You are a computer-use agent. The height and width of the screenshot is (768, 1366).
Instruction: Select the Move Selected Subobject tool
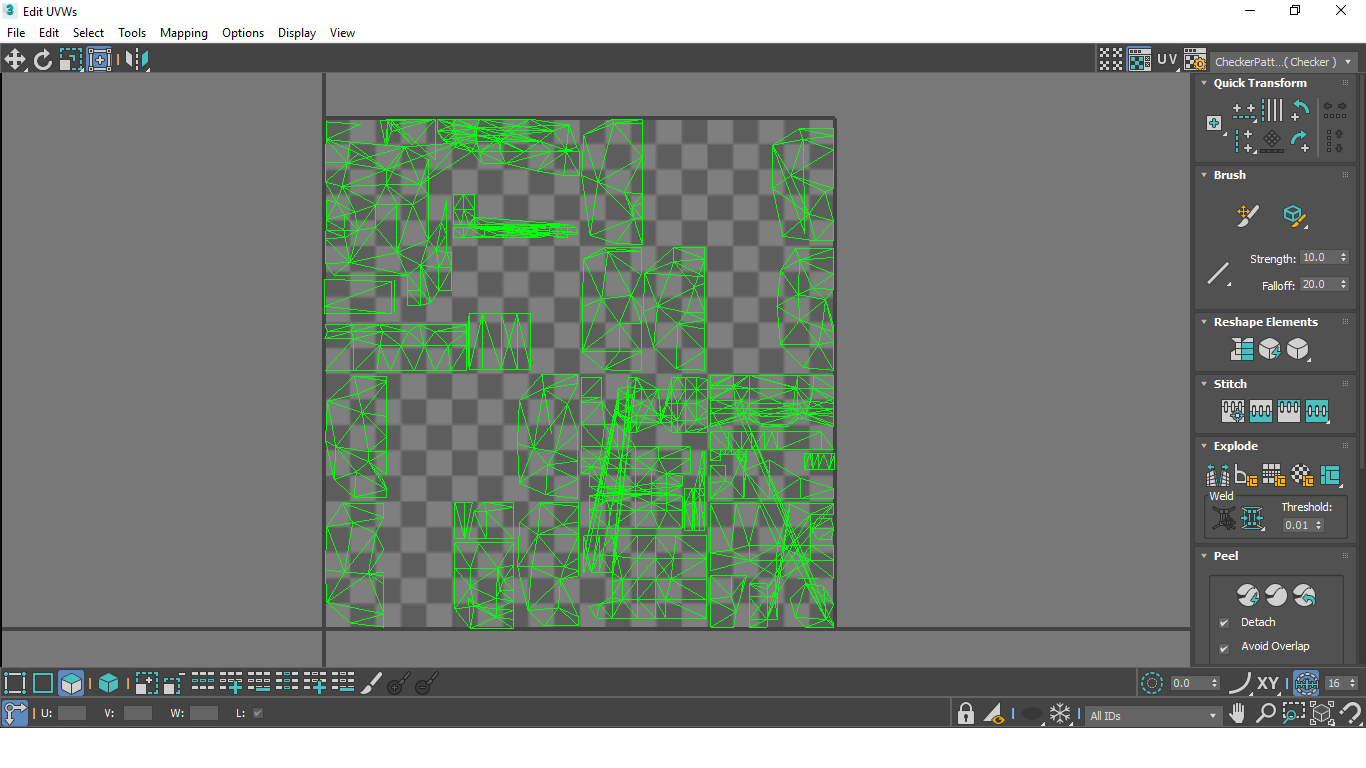point(15,60)
